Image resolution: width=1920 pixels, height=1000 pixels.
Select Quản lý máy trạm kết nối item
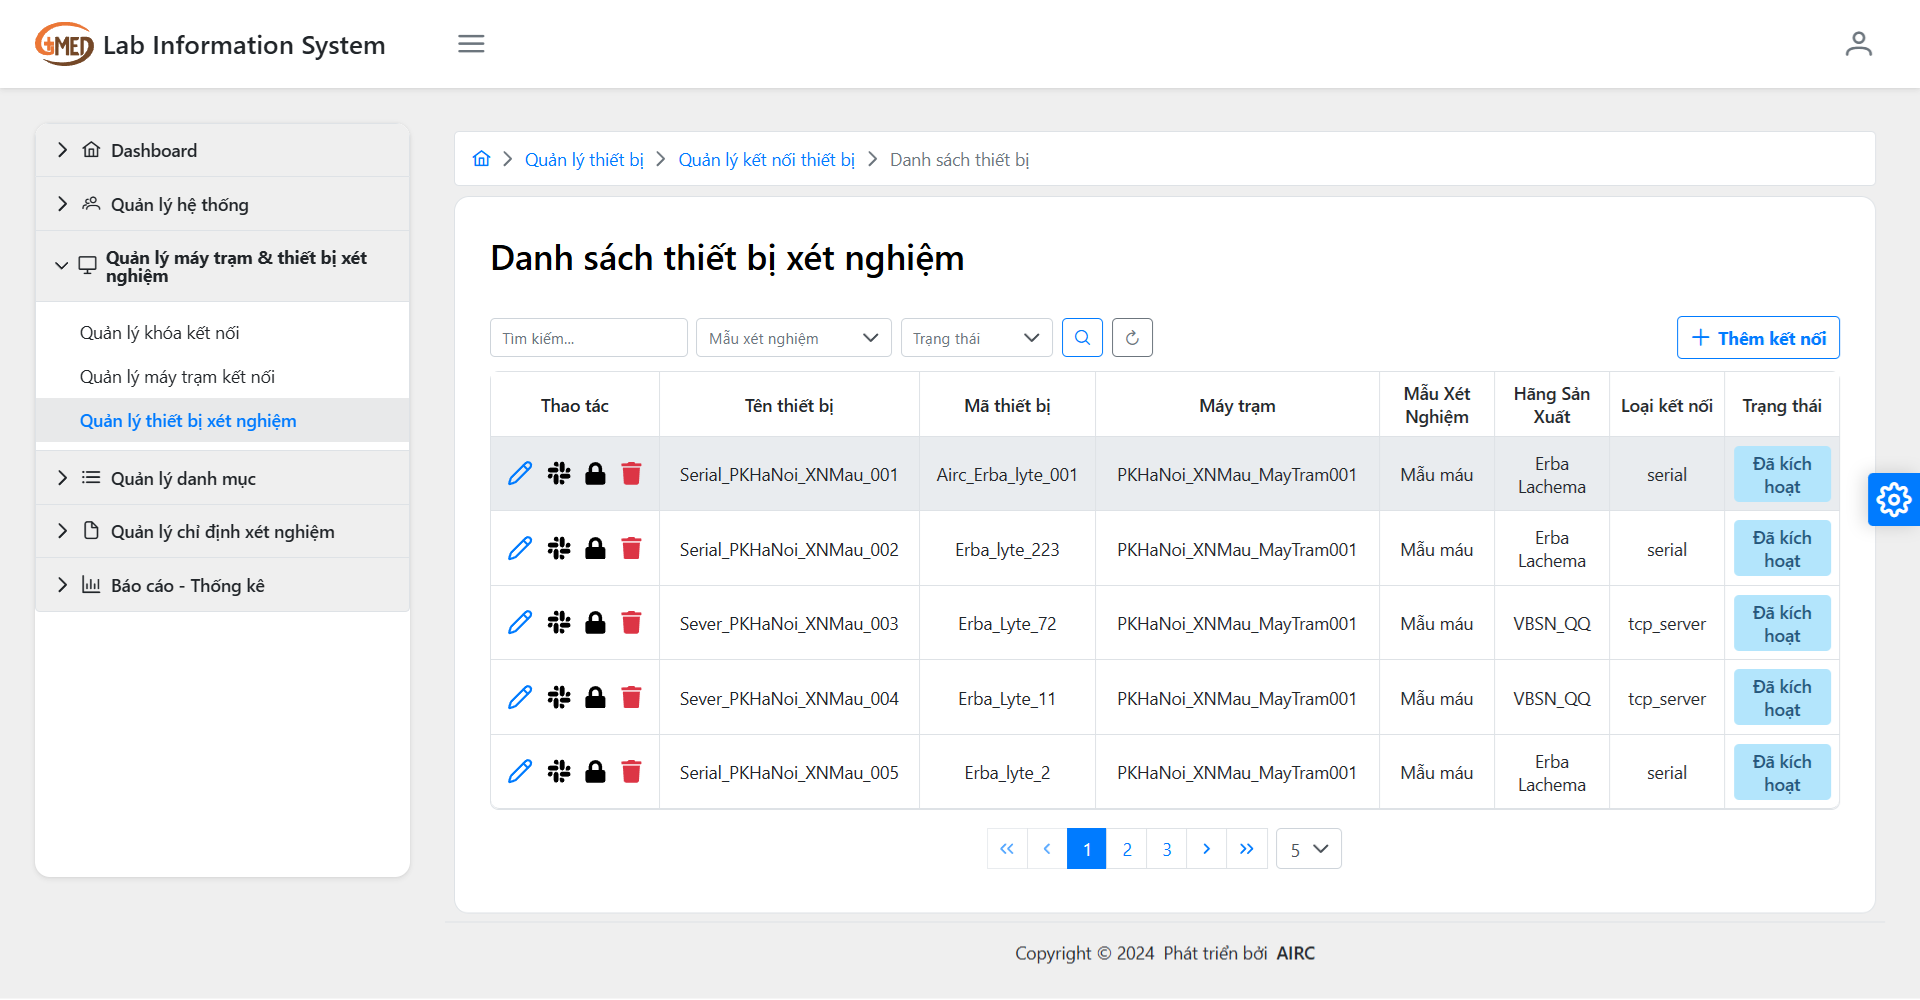[177, 377]
